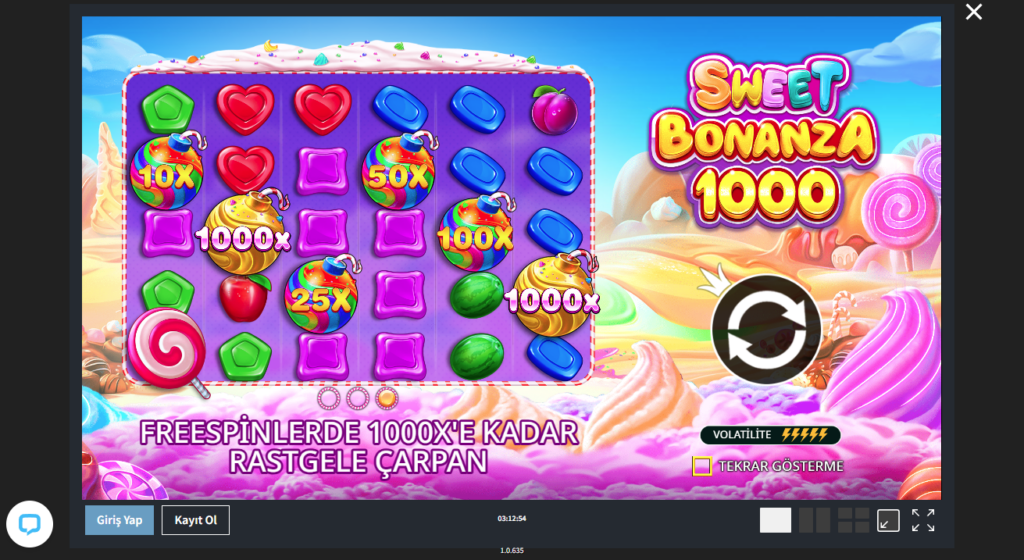This screenshot has height=560, width=1024.
Task: Select the four-screen grid layout icon
Action: click(x=853, y=520)
